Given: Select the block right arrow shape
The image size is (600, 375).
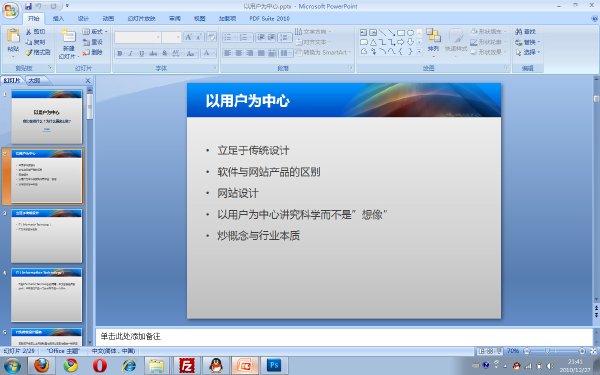Looking at the screenshot, I should [401, 42].
